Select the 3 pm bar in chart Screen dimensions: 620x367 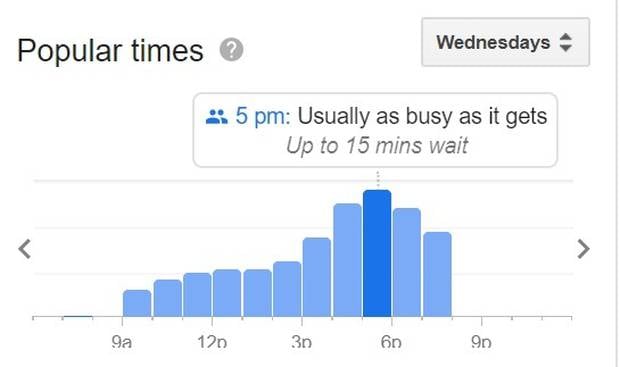point(317,277)
